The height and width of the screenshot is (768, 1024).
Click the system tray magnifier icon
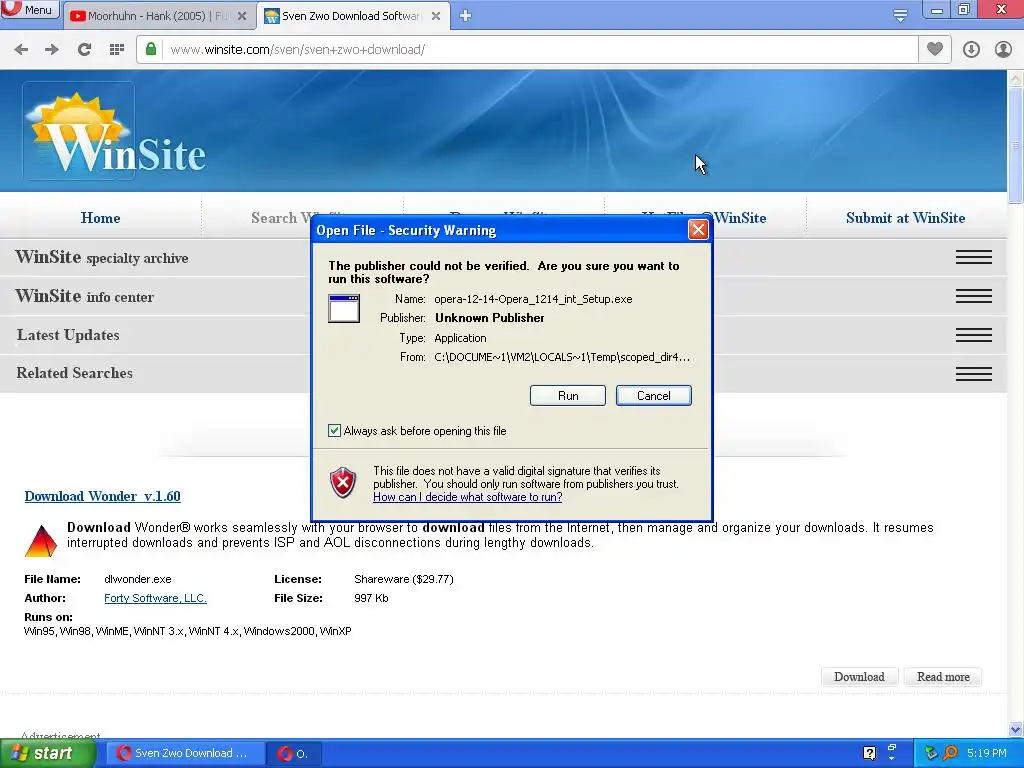tap(950, 754)
